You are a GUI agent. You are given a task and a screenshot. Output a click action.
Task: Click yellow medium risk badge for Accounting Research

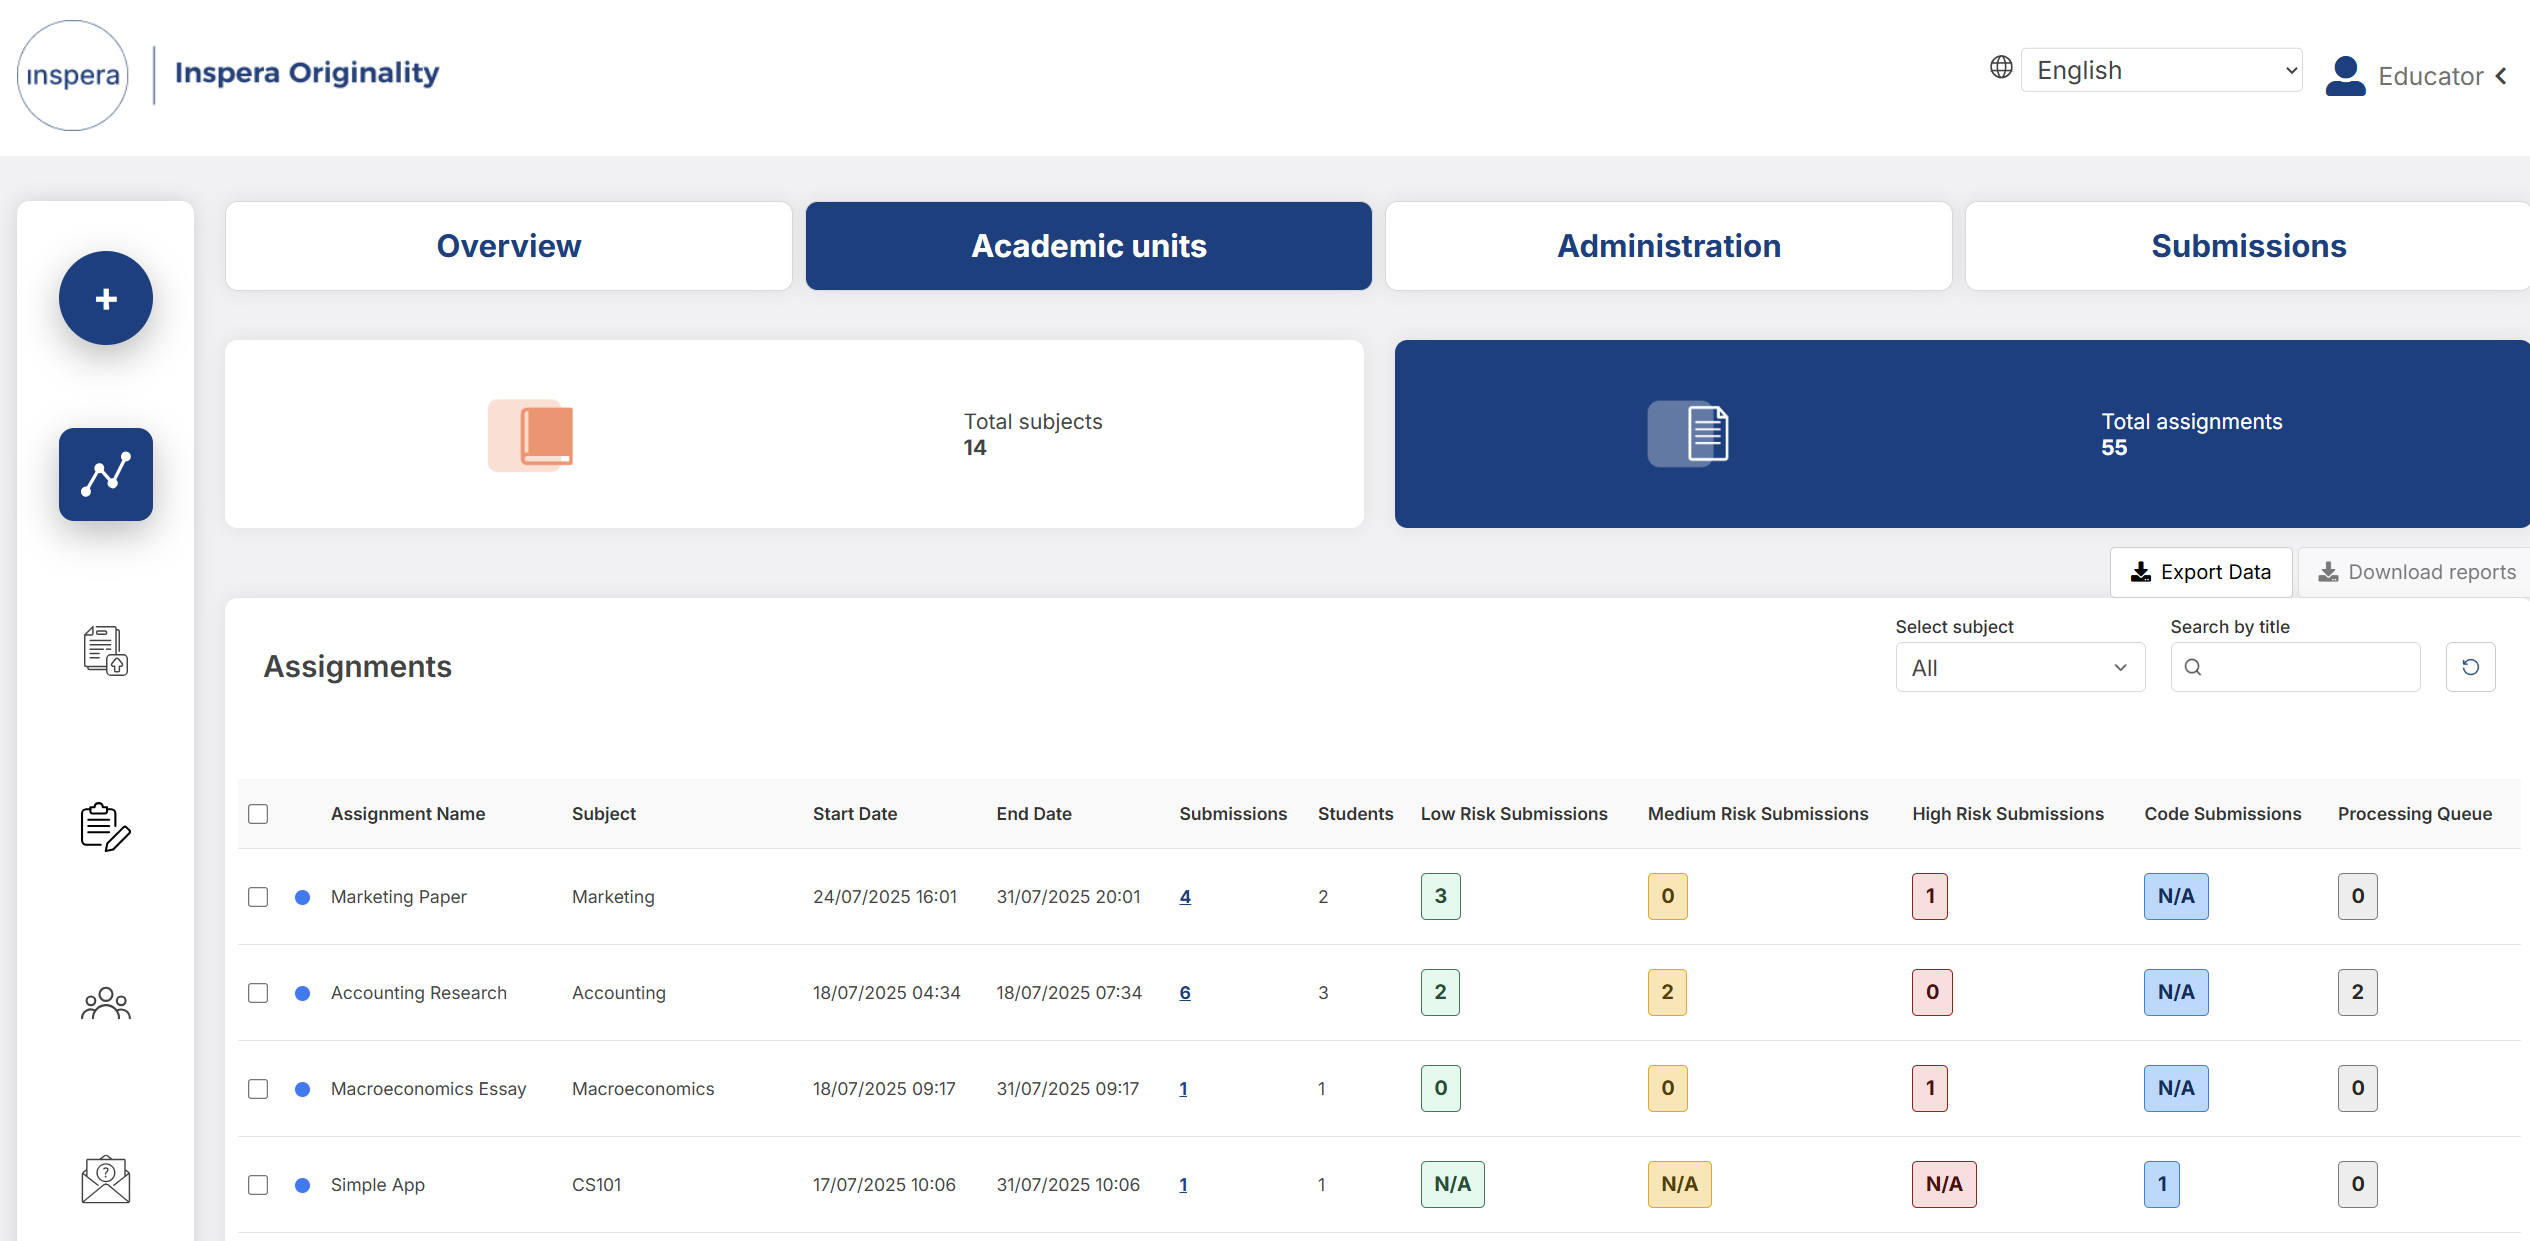1667,992
